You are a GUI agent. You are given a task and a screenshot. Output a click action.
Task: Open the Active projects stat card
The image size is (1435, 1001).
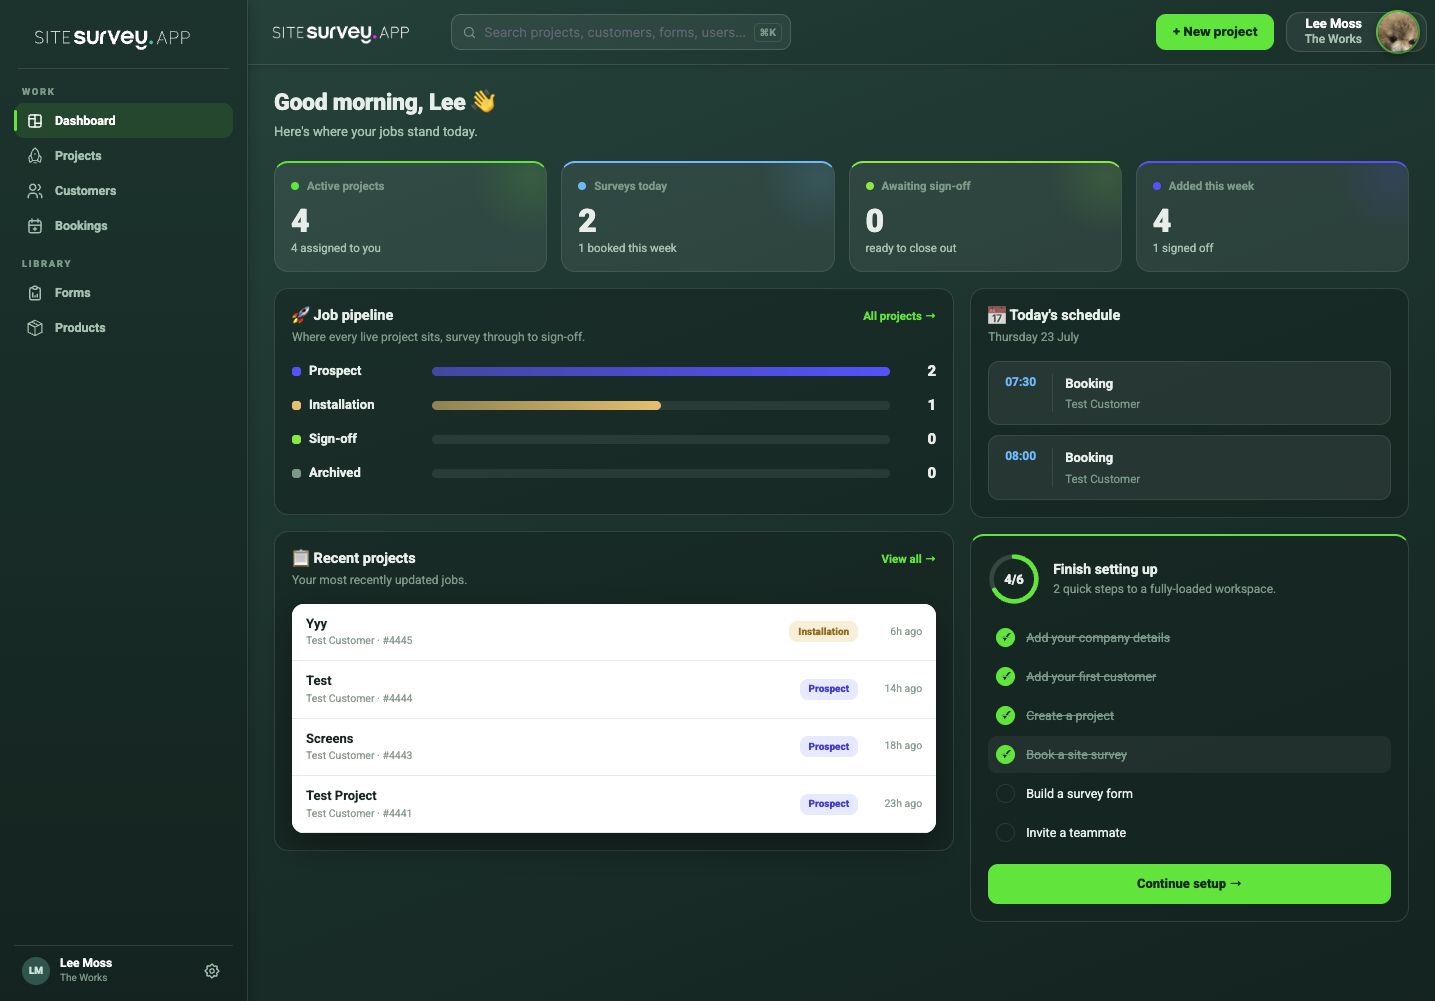tap(411, 216)
